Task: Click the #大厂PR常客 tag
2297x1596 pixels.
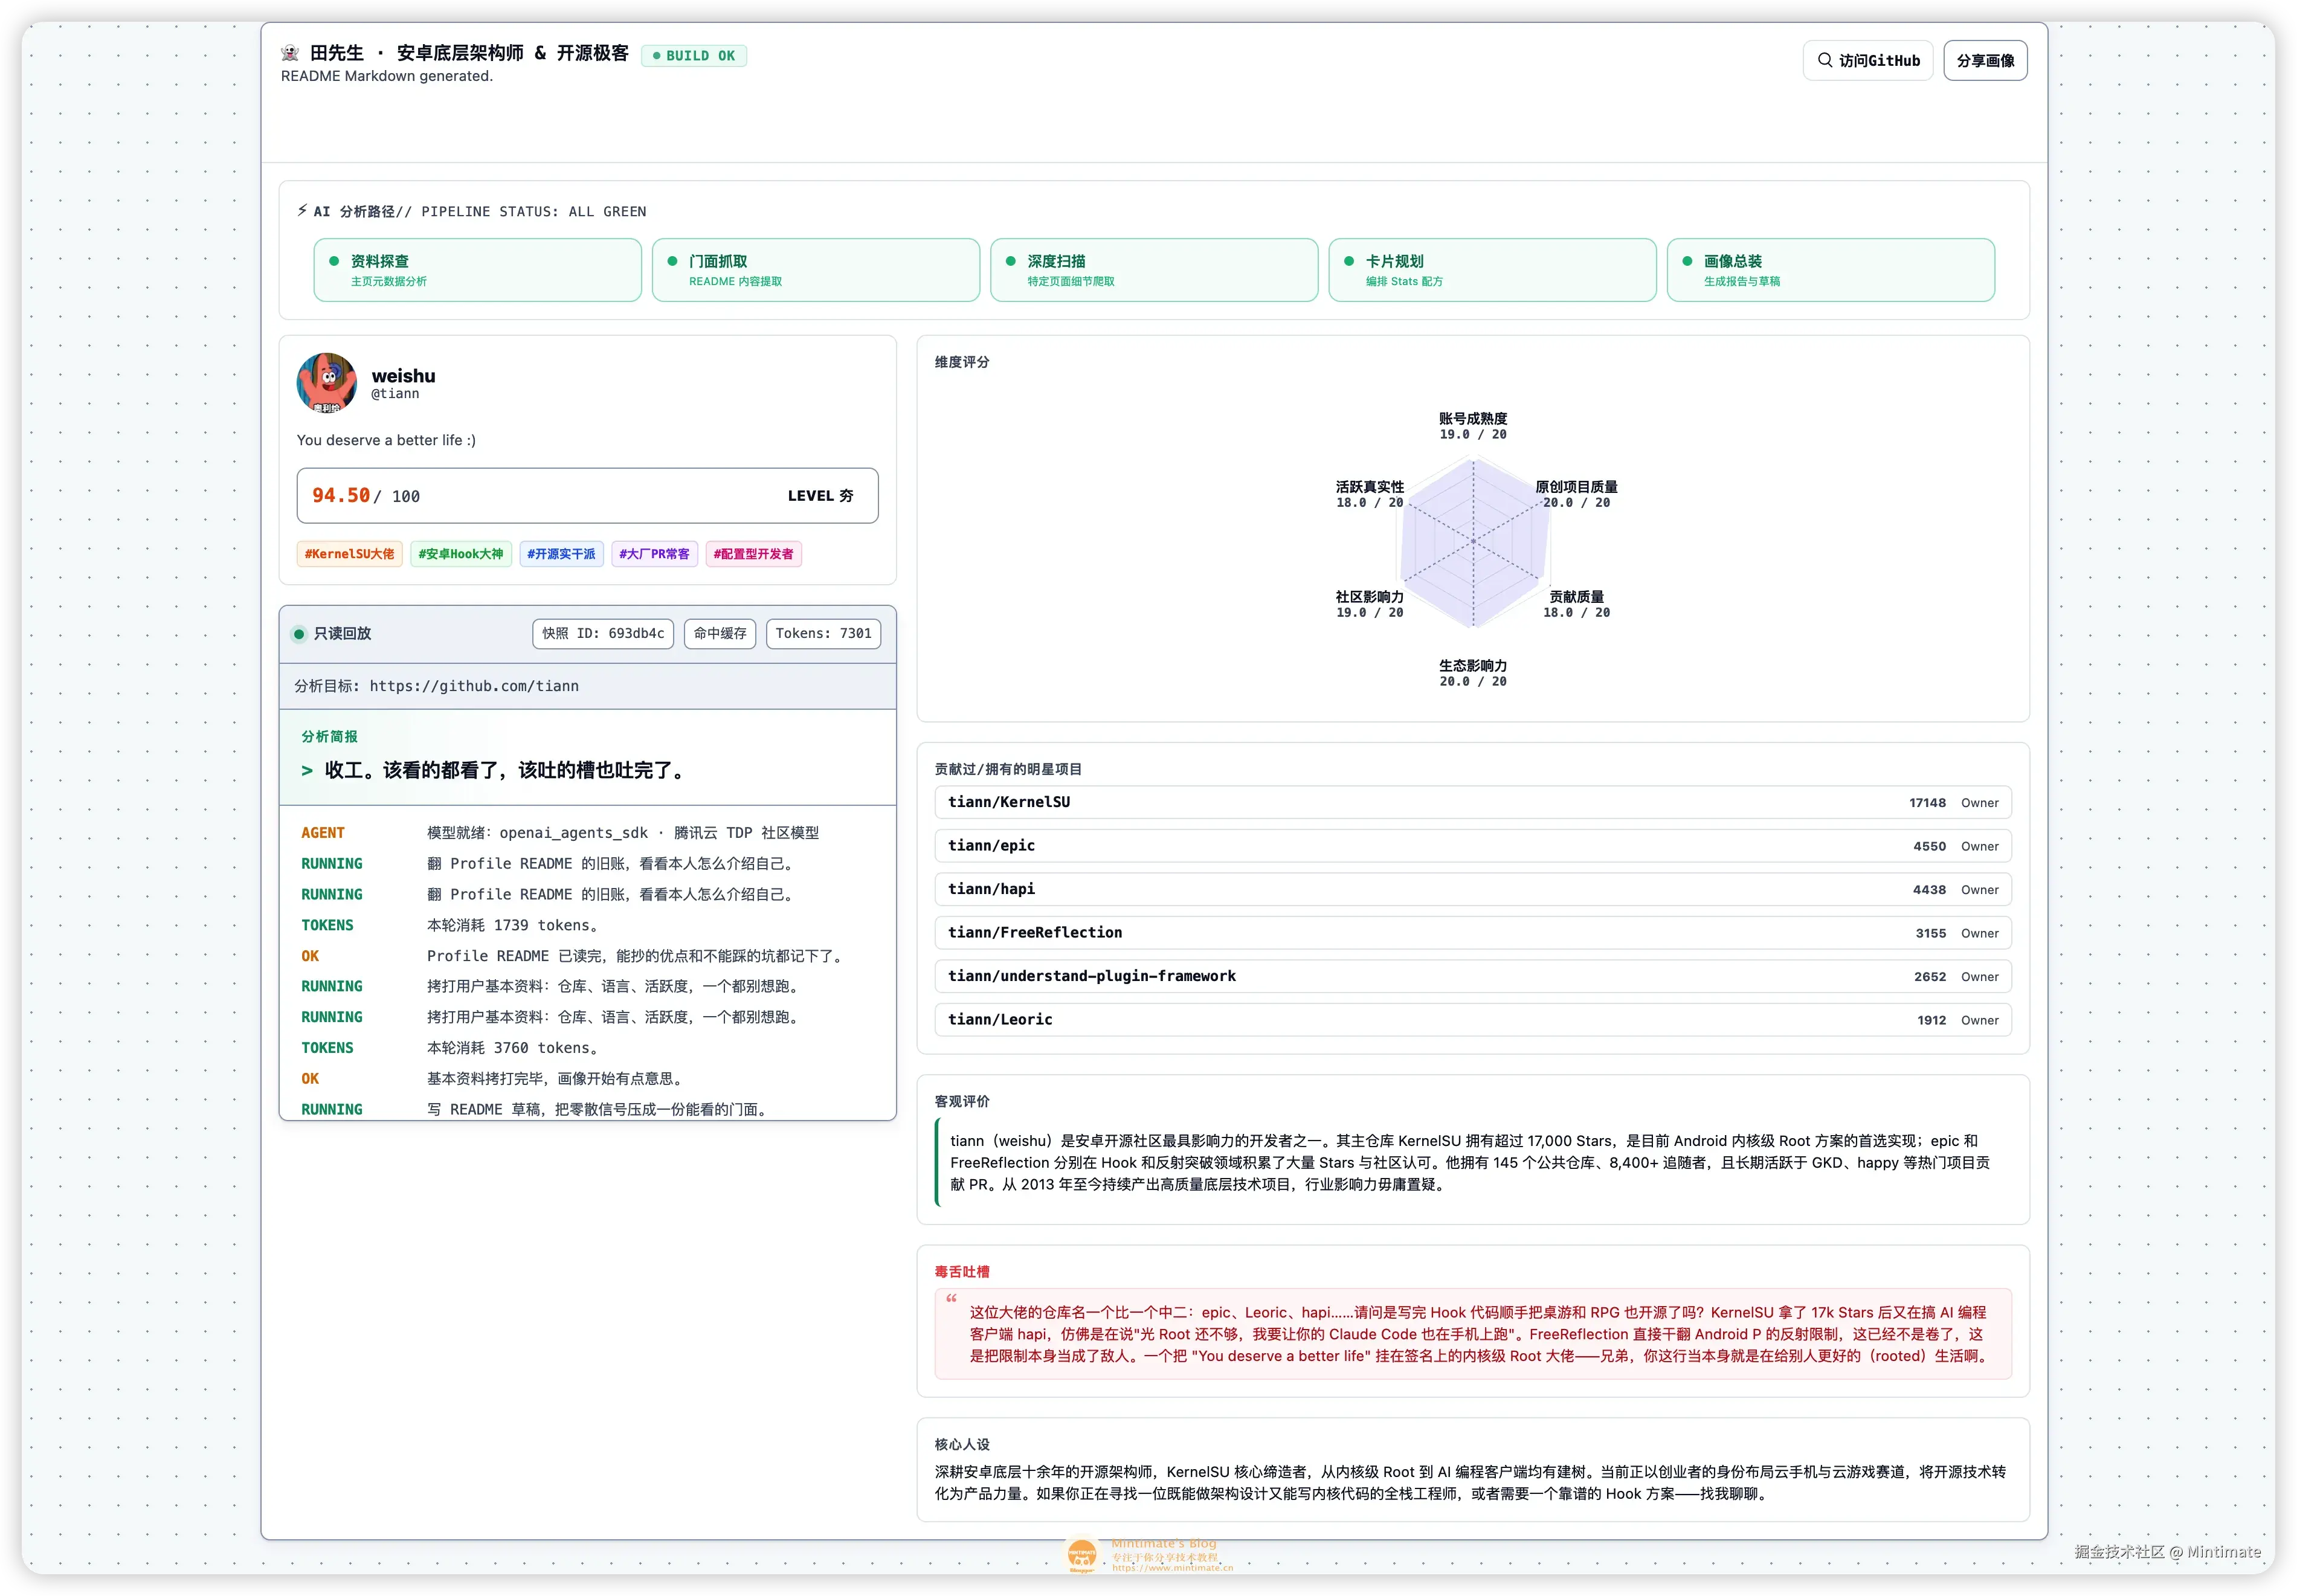Action: pyautogui.click(x=654, y=554)
